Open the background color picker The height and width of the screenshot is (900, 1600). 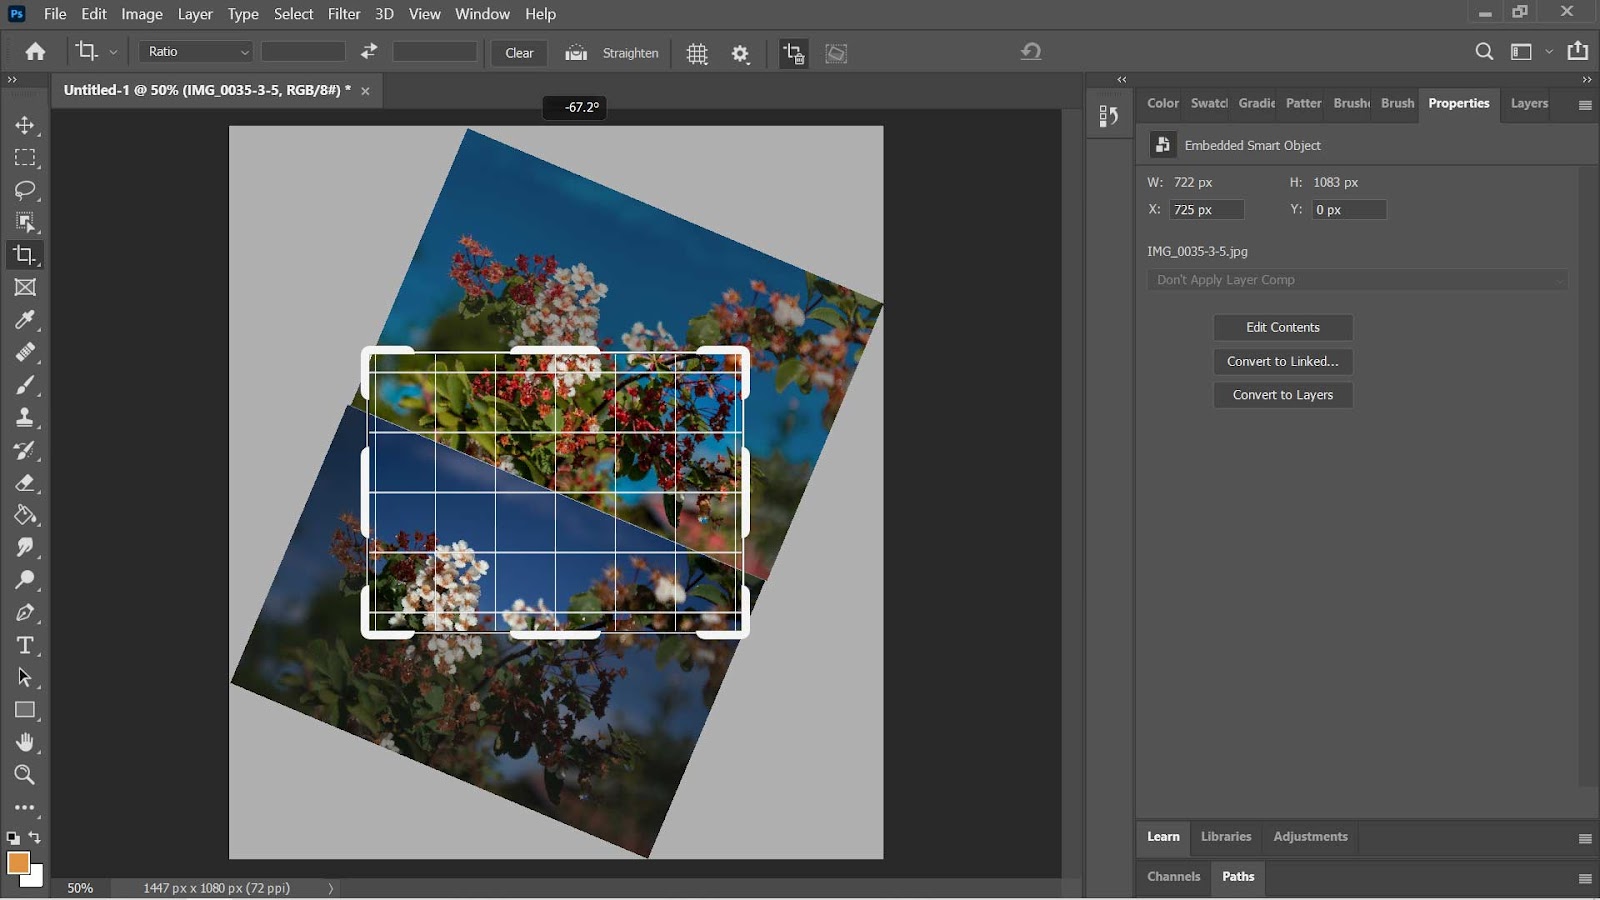[x=36, y=879]
